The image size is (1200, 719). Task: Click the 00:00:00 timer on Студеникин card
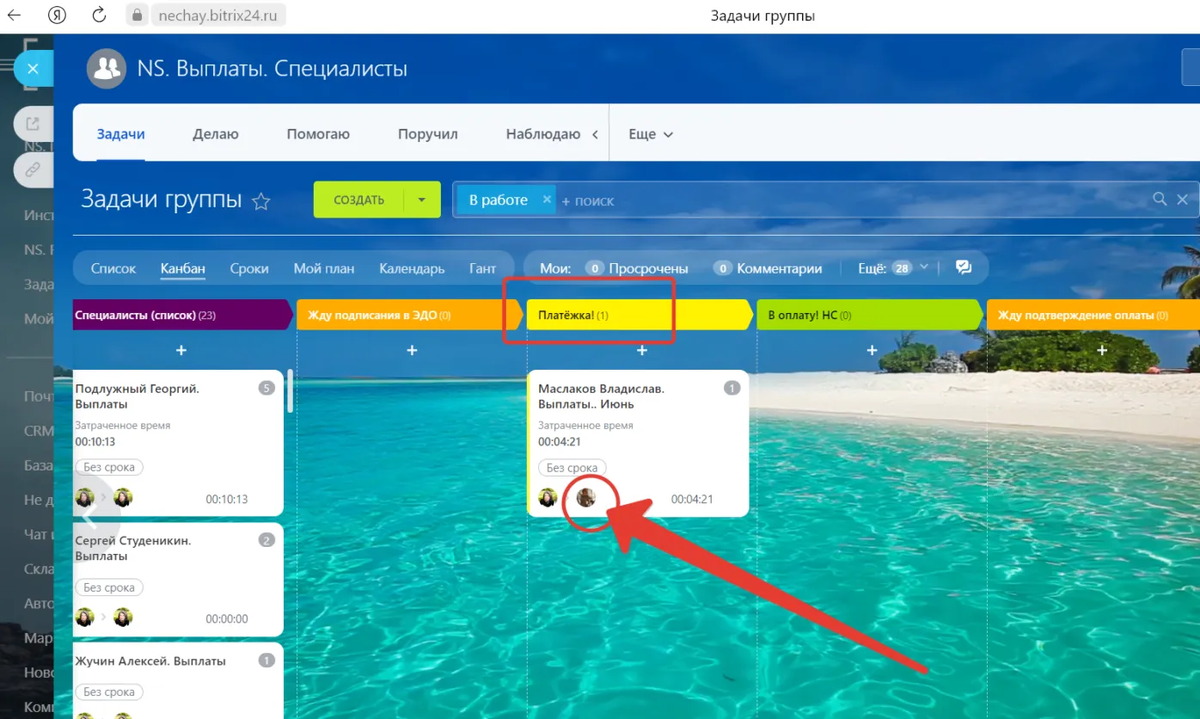[227, 619]
